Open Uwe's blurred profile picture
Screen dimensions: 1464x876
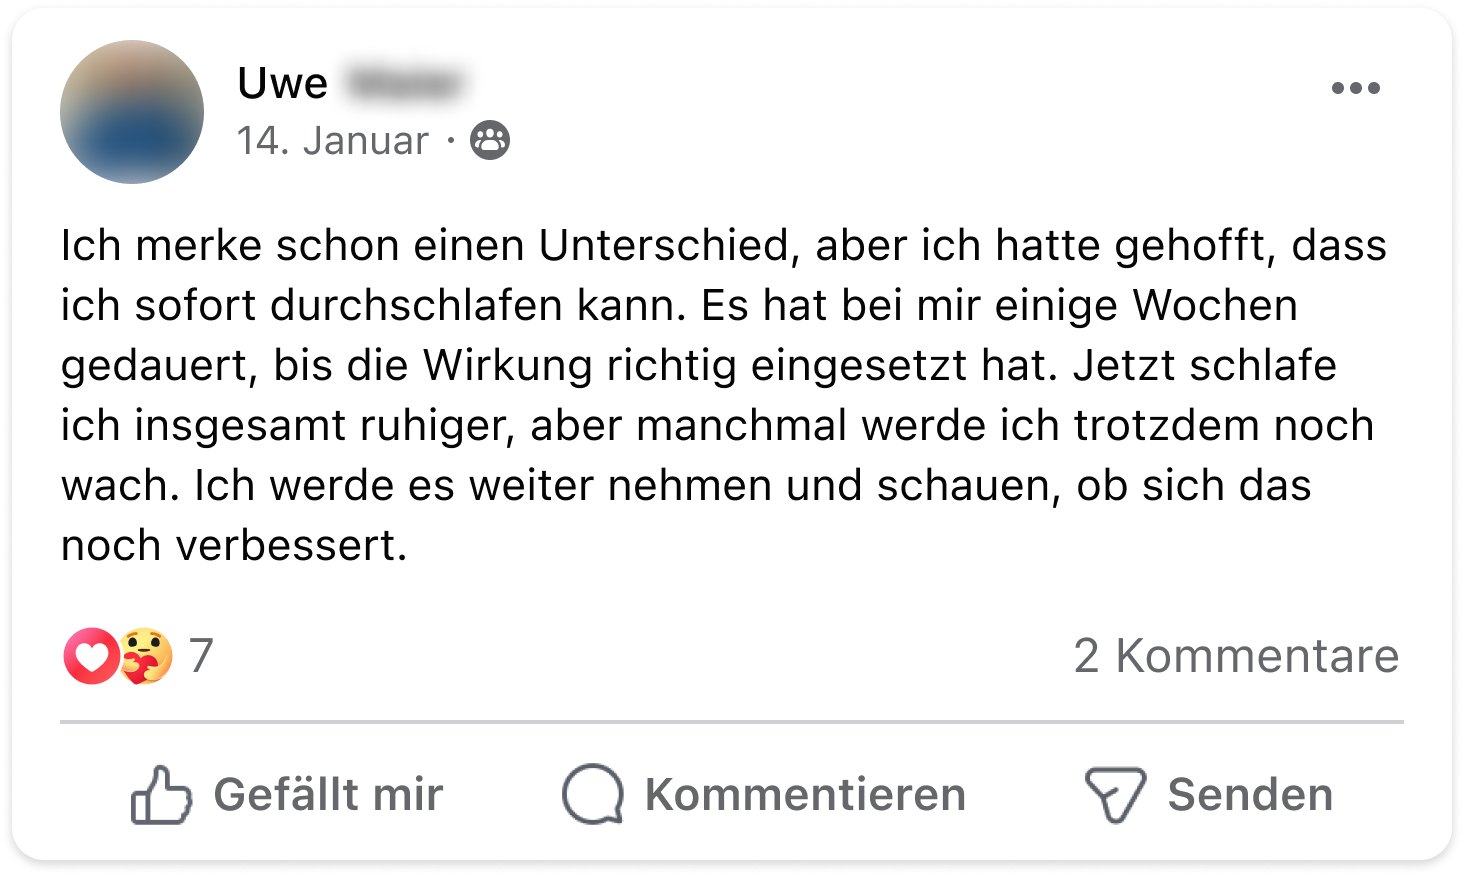[132, 112]
